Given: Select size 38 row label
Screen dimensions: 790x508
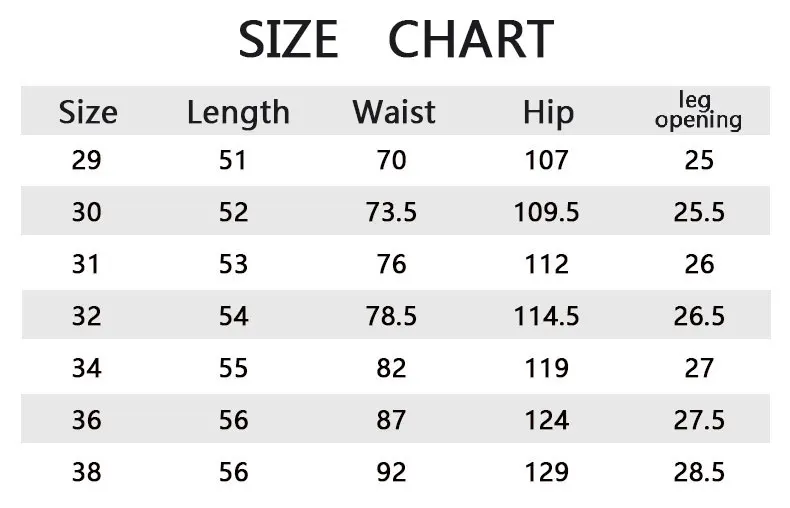Looking at the screenshot, I should 87,472.
